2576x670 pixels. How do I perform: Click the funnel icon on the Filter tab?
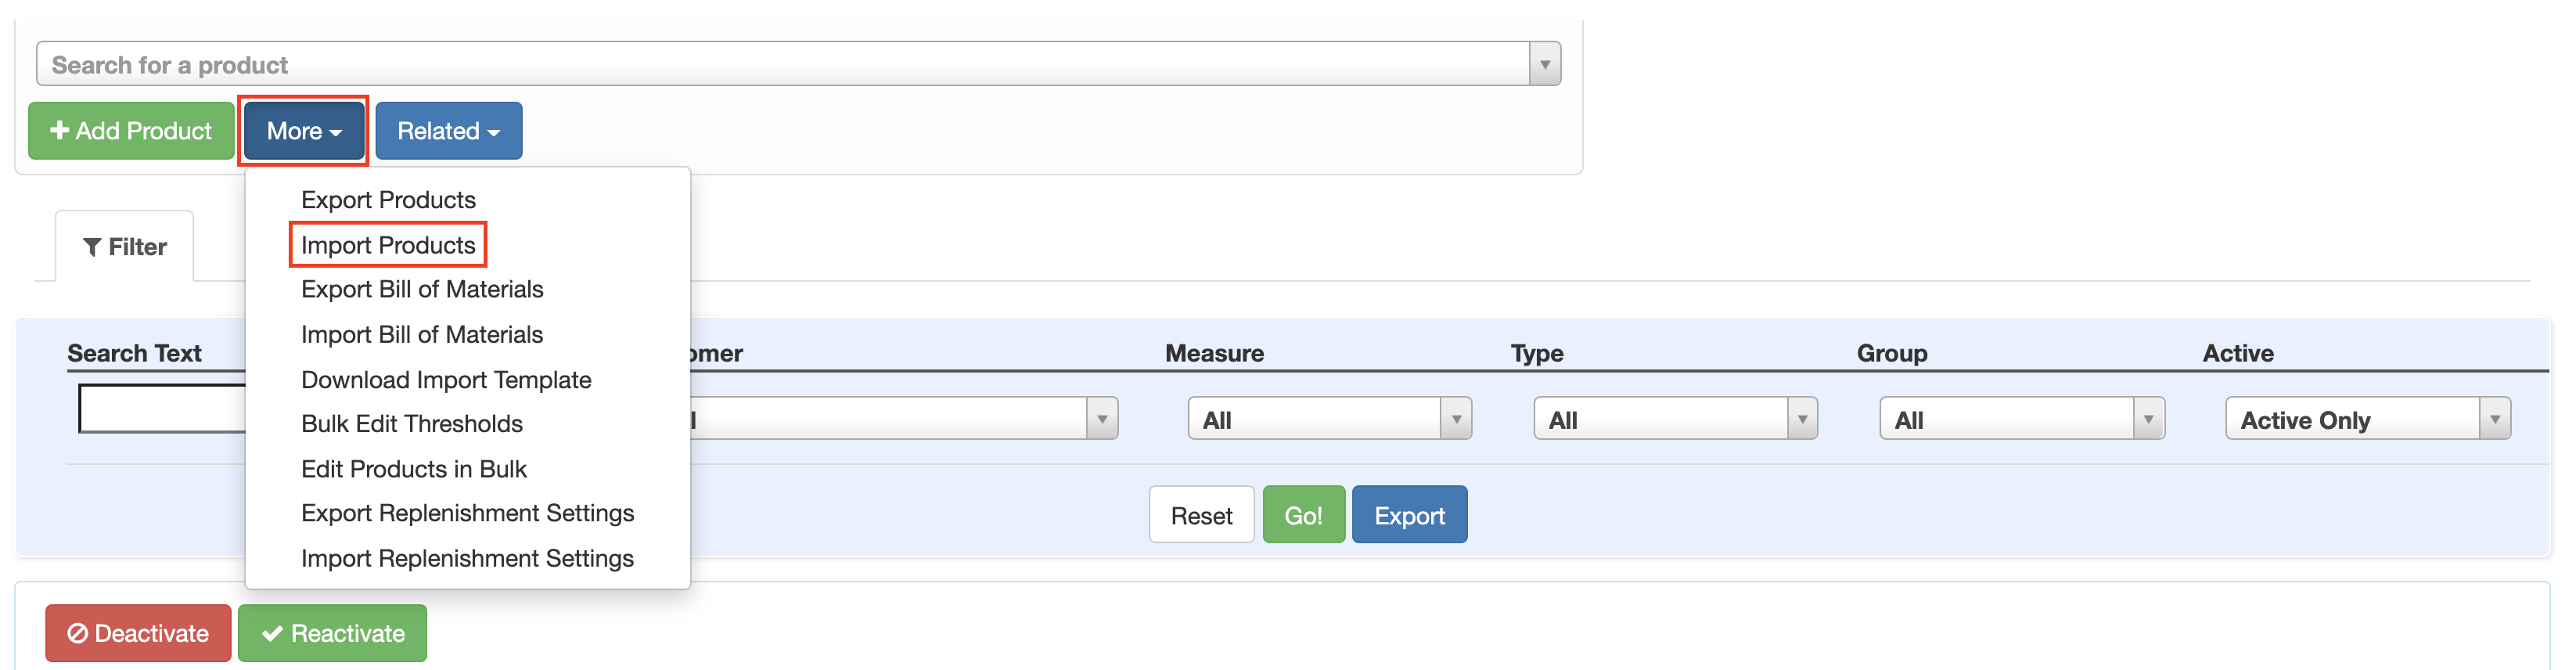(x=94, y=246)
